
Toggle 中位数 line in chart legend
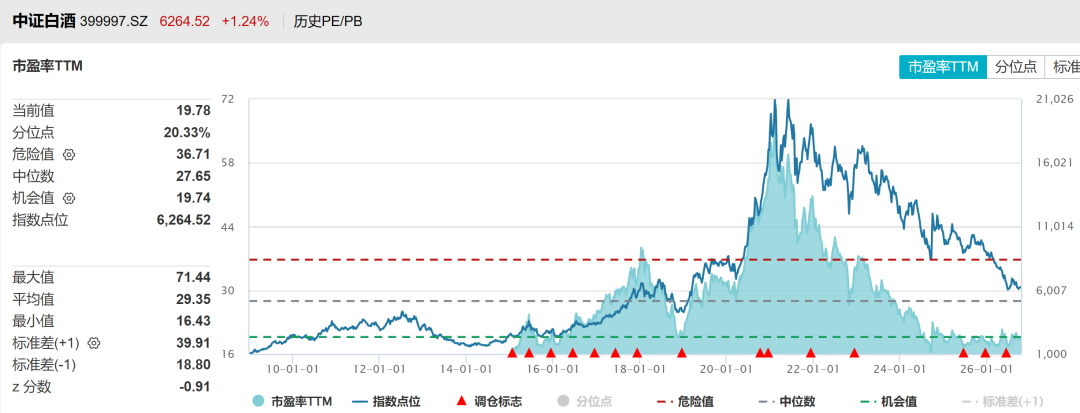coord(787,401)
